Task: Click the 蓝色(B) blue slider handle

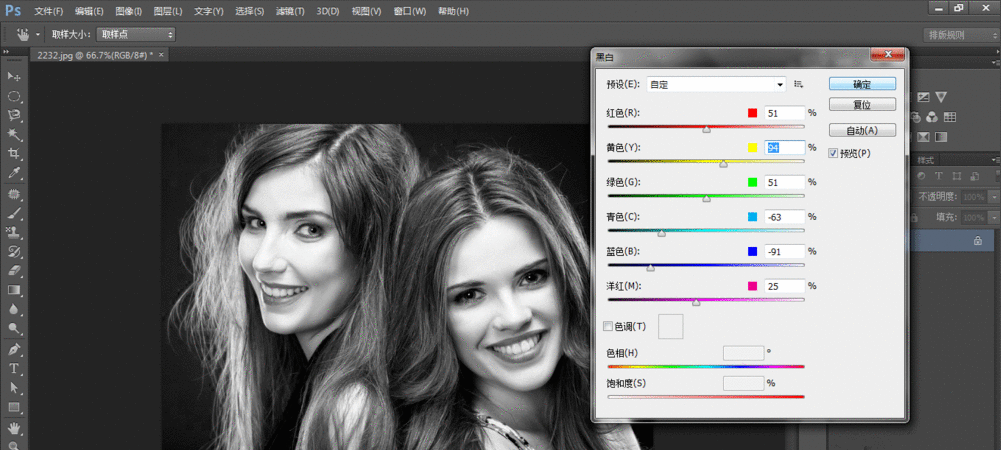Action: [651, 267]
